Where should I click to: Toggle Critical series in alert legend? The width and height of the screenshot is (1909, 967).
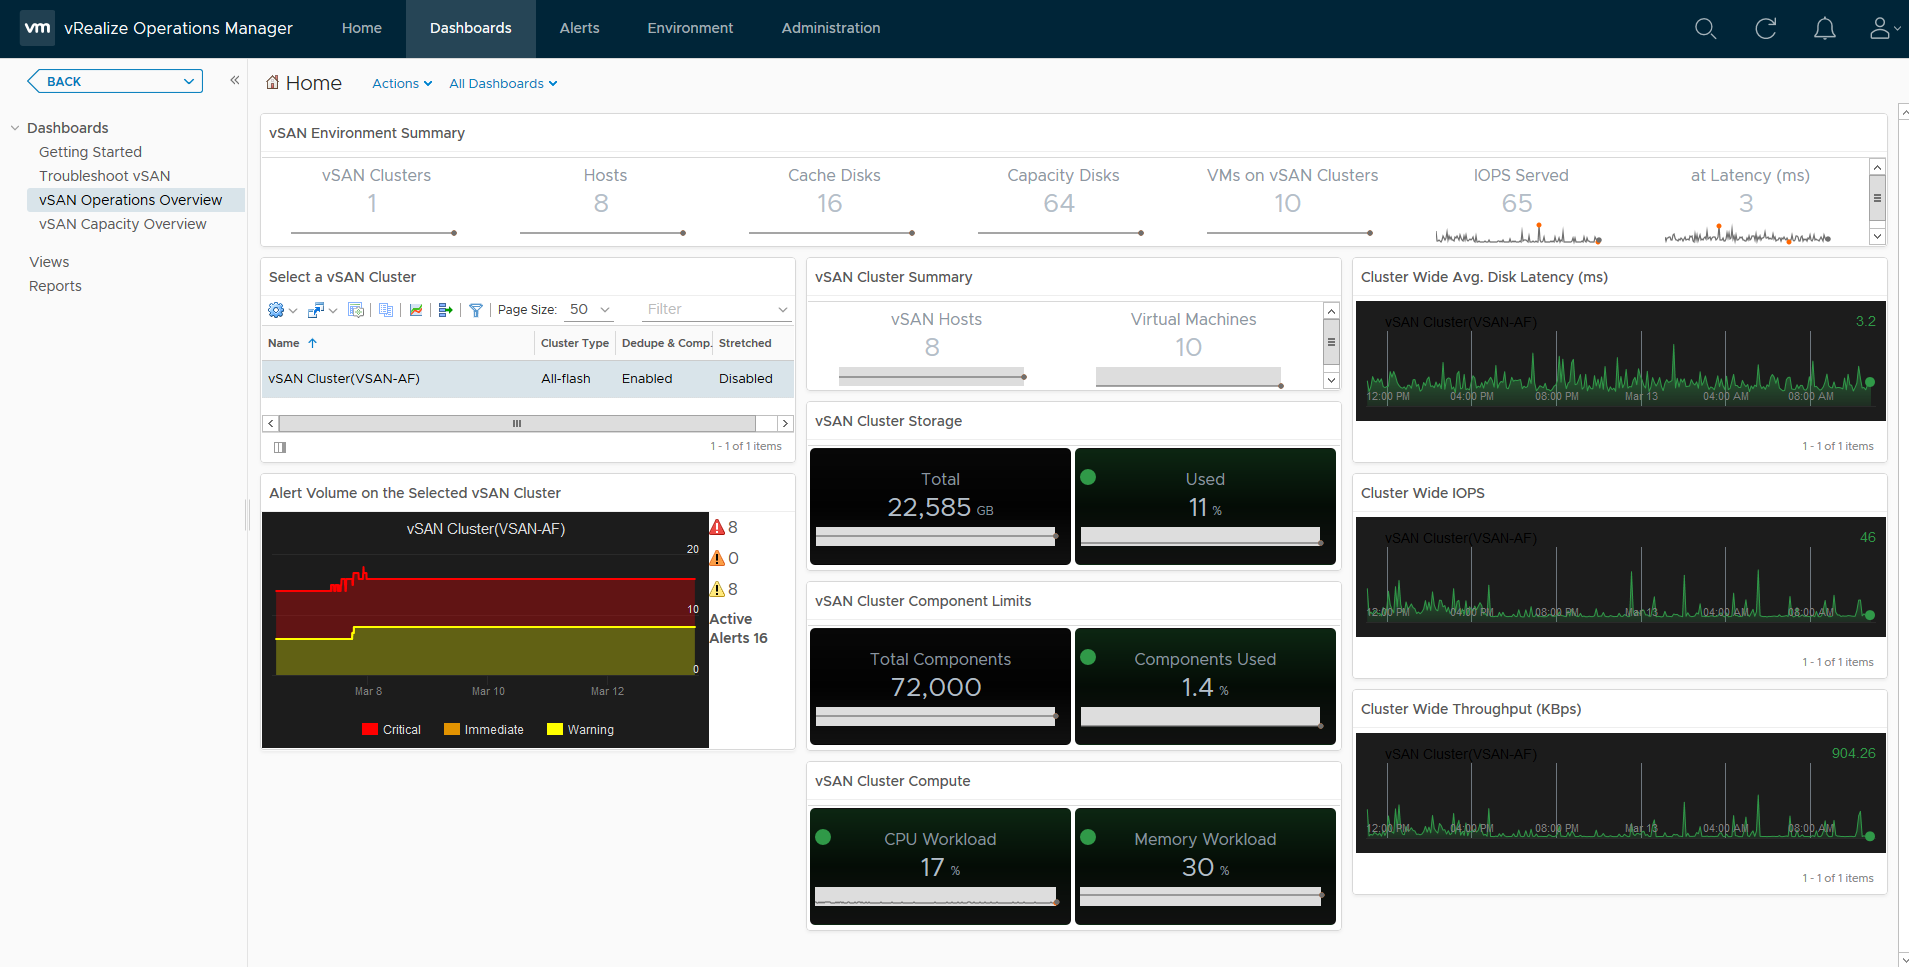[391, 730]
